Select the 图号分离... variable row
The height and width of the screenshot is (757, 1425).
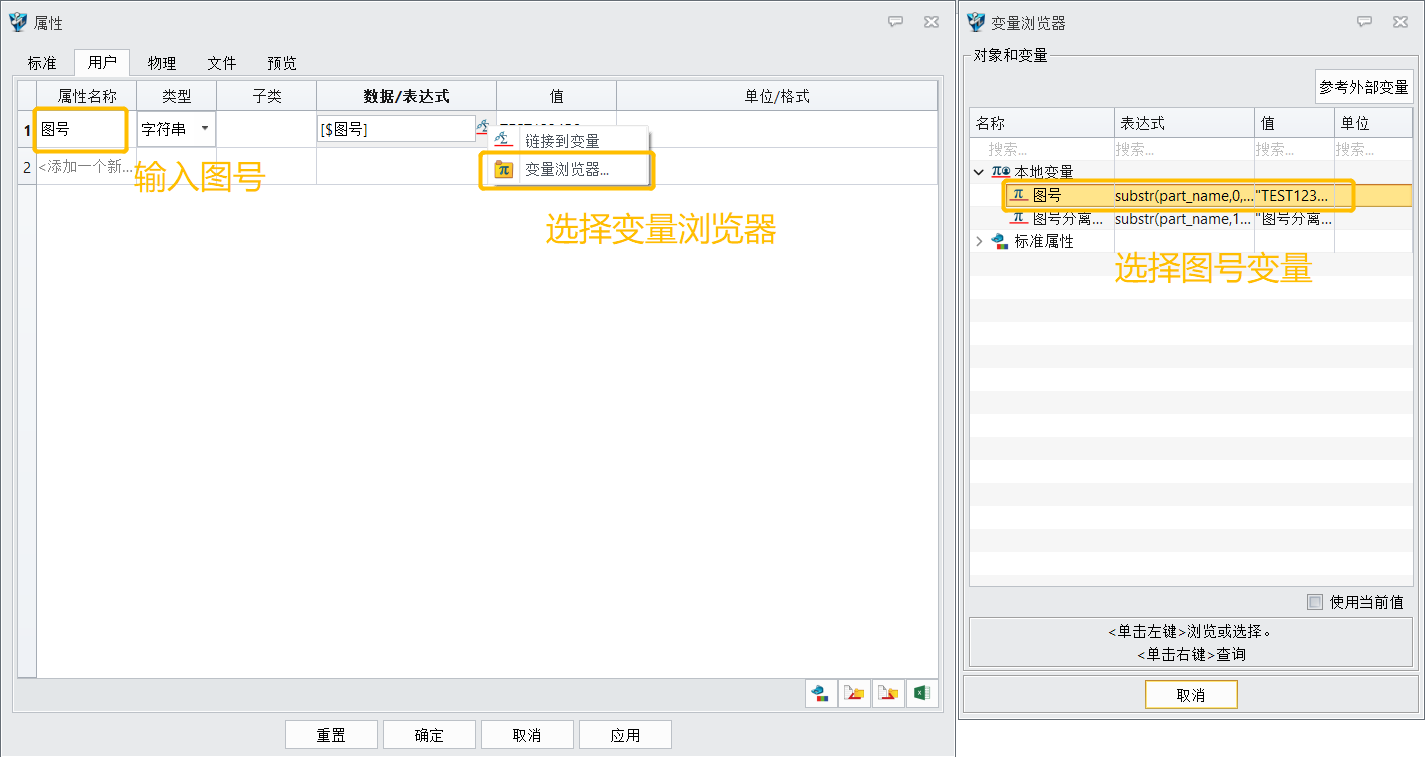(x=1067, y=218)
